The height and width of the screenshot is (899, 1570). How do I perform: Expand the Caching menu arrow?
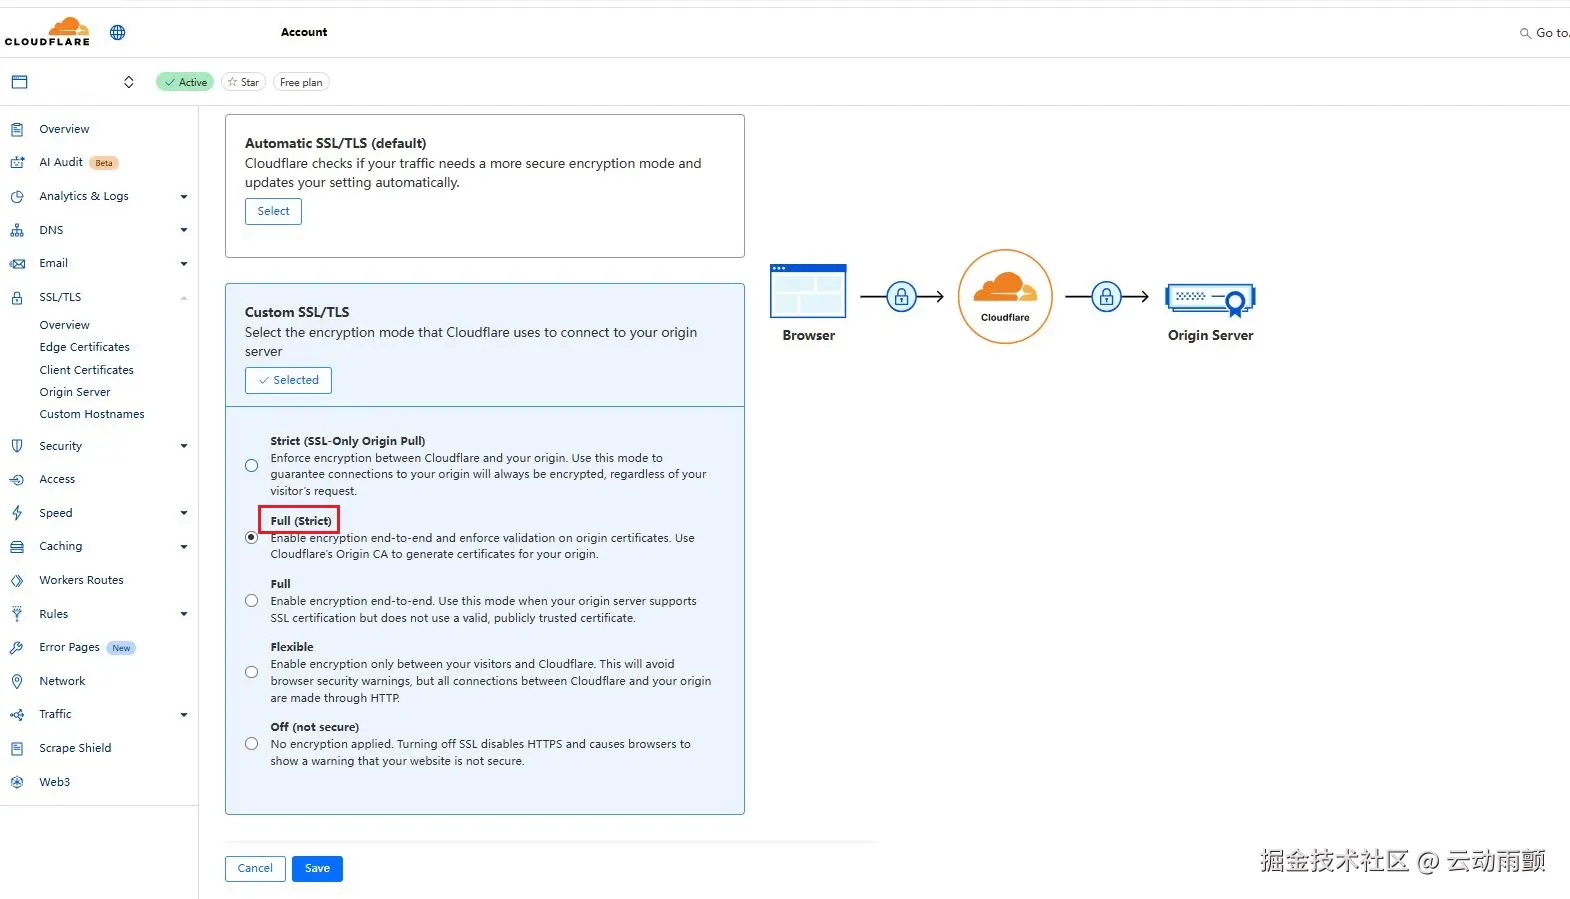(184, 547)
